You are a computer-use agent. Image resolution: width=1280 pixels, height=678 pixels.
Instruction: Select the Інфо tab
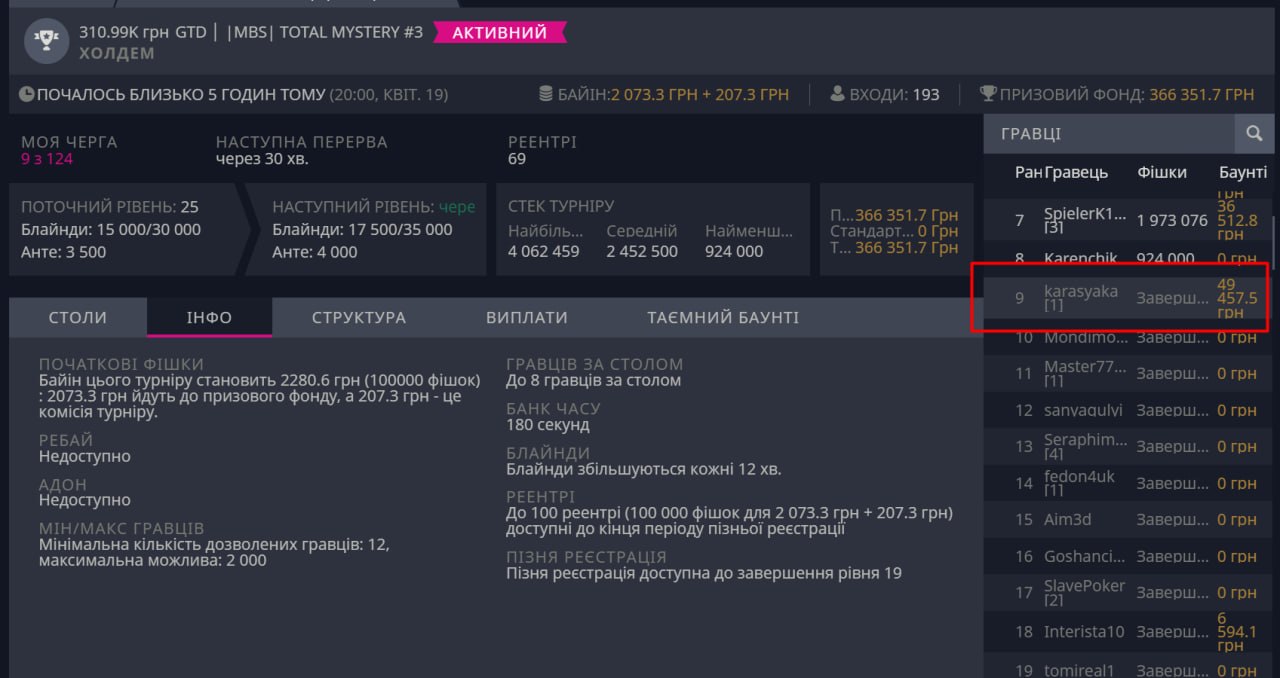click(x=209, y=317)
